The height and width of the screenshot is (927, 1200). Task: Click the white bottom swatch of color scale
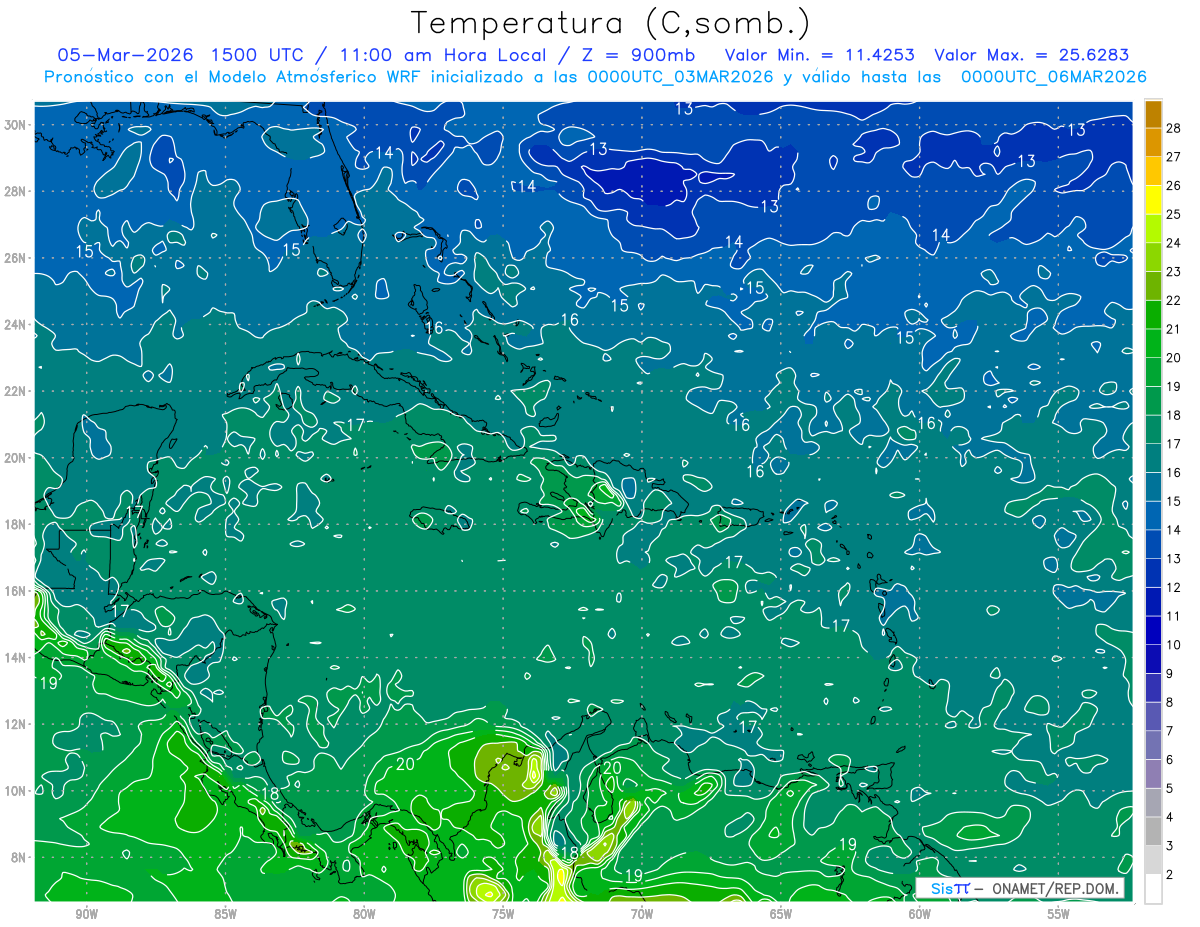point(1153,889)
